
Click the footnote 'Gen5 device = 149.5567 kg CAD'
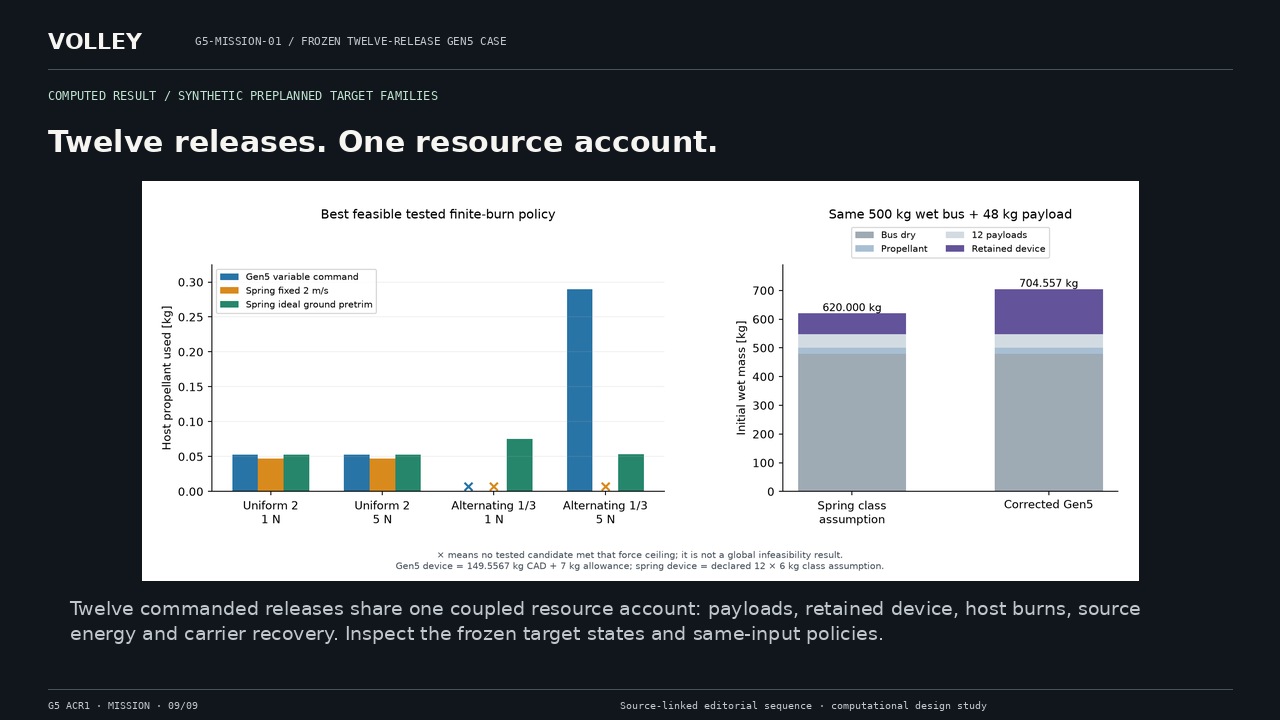click(640, 566)
